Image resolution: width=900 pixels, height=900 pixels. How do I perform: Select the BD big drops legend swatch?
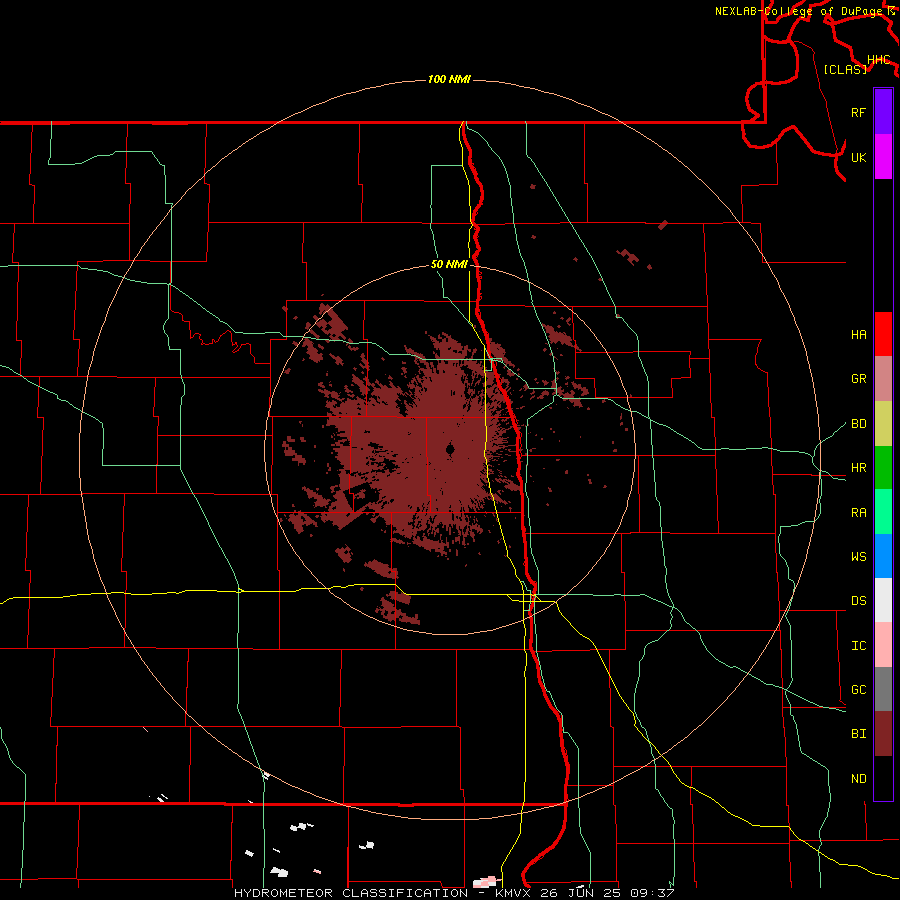point(883,423)
